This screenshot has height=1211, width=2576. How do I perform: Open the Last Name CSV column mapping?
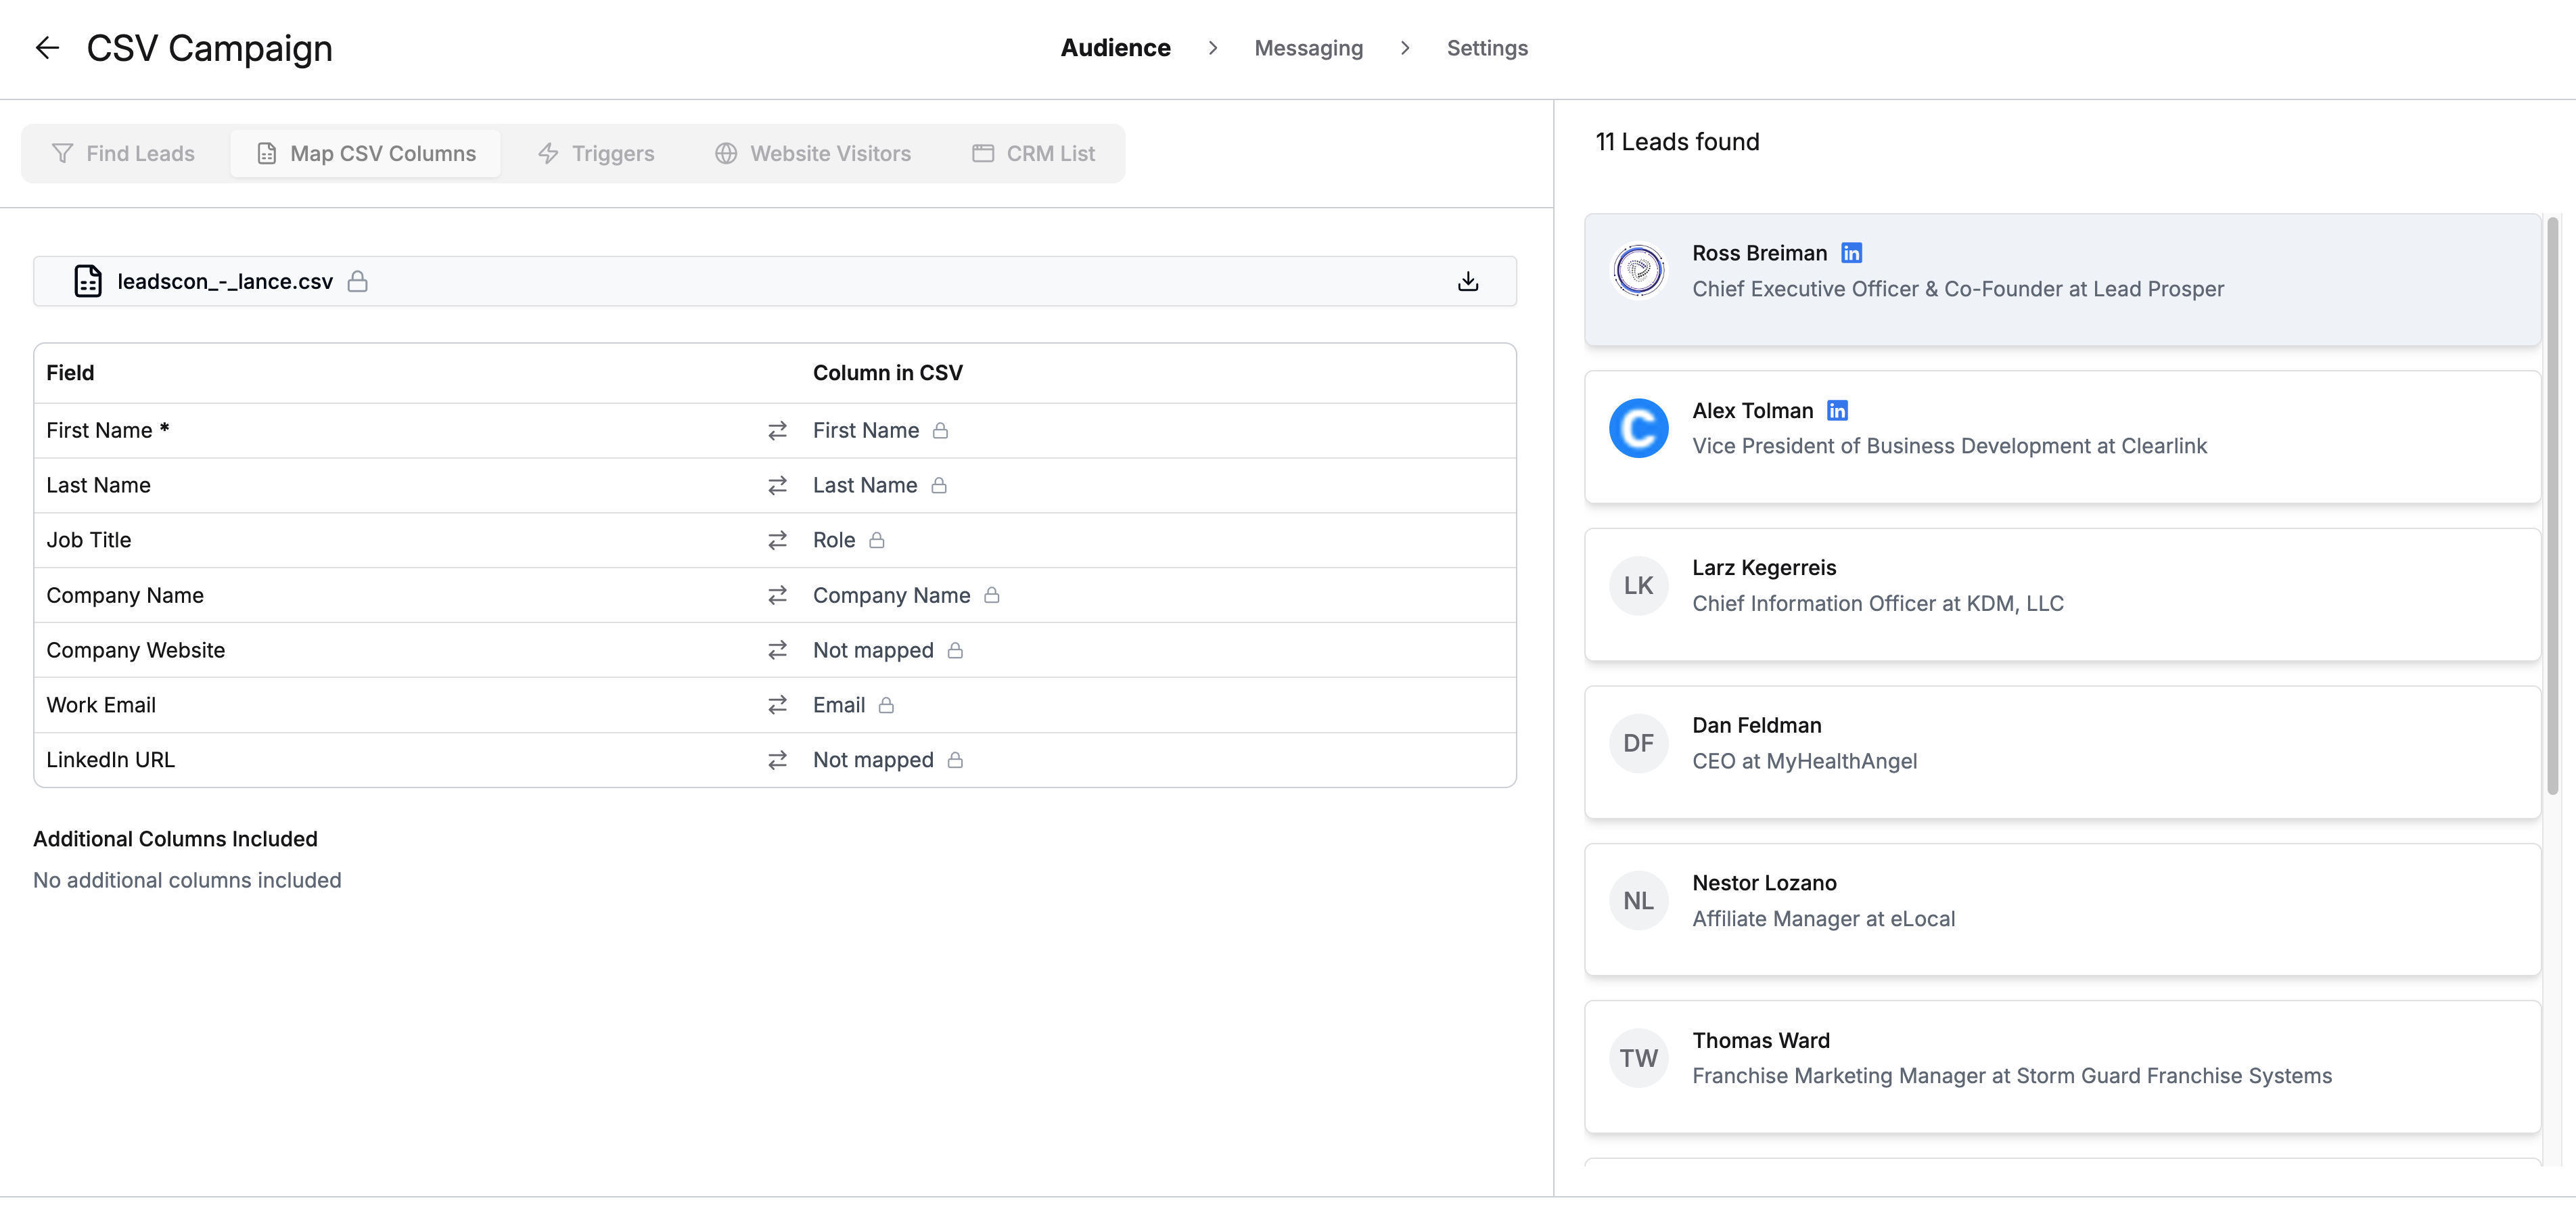click(x=865, y=486)
